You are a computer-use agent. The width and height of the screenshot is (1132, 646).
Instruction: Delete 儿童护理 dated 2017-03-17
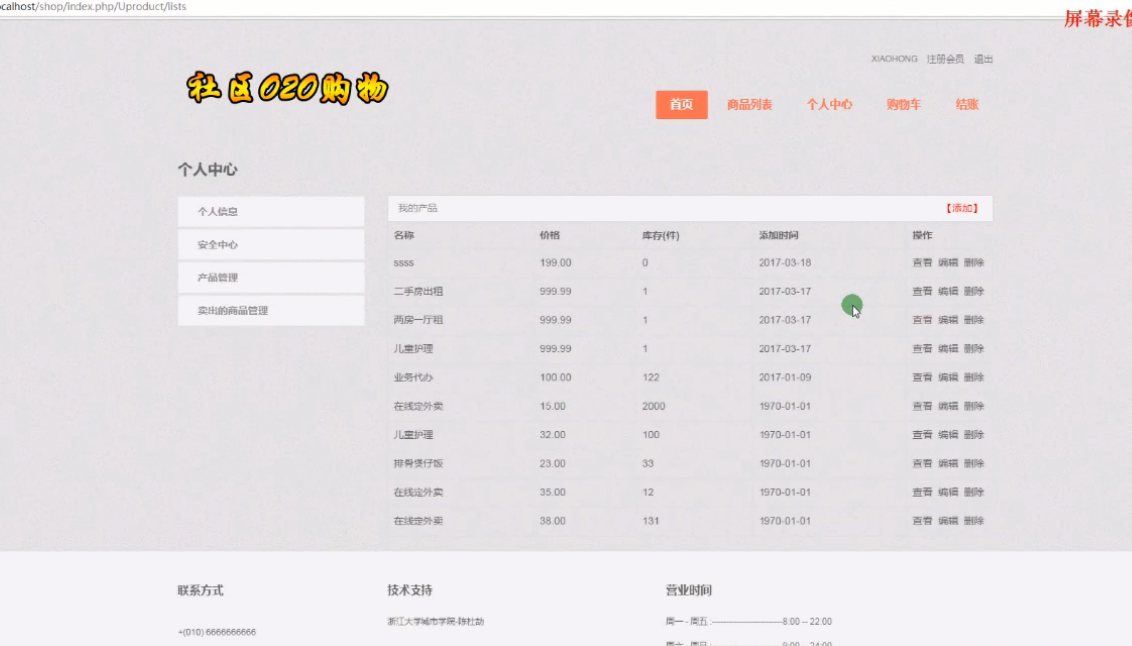click(974, 349)
